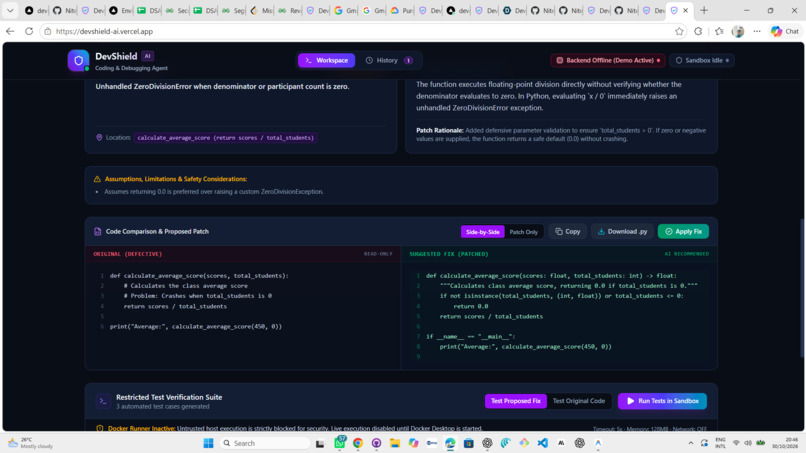Click the calculate_average_score location code tag
Image resolution: width=806 pixels, height=453 pixels.
(x=225, y=138)
